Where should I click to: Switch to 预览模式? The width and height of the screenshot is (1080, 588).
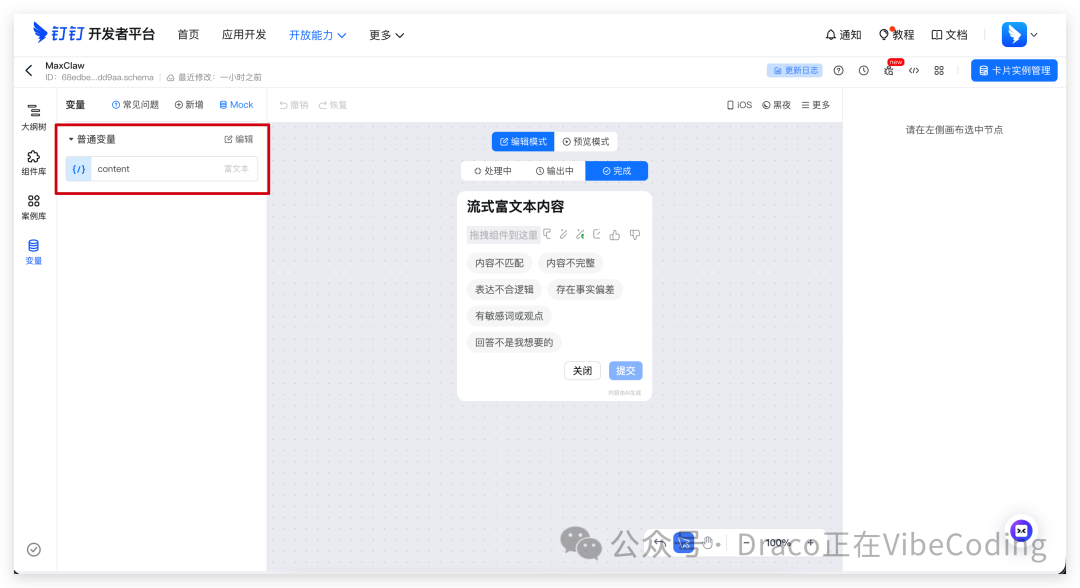click(587, 141)
